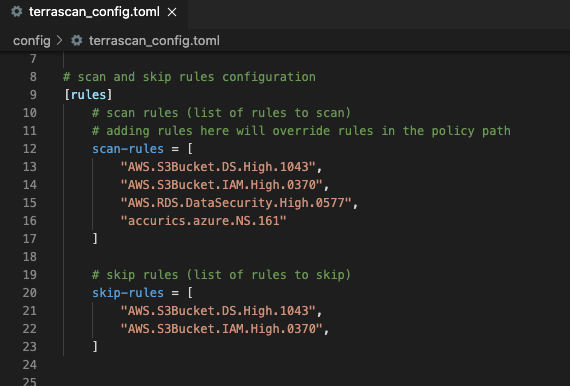Click comment 'skip rules (list of rules to skip)'
This screenshot has height=386, width=570.
tap(221, 275)
